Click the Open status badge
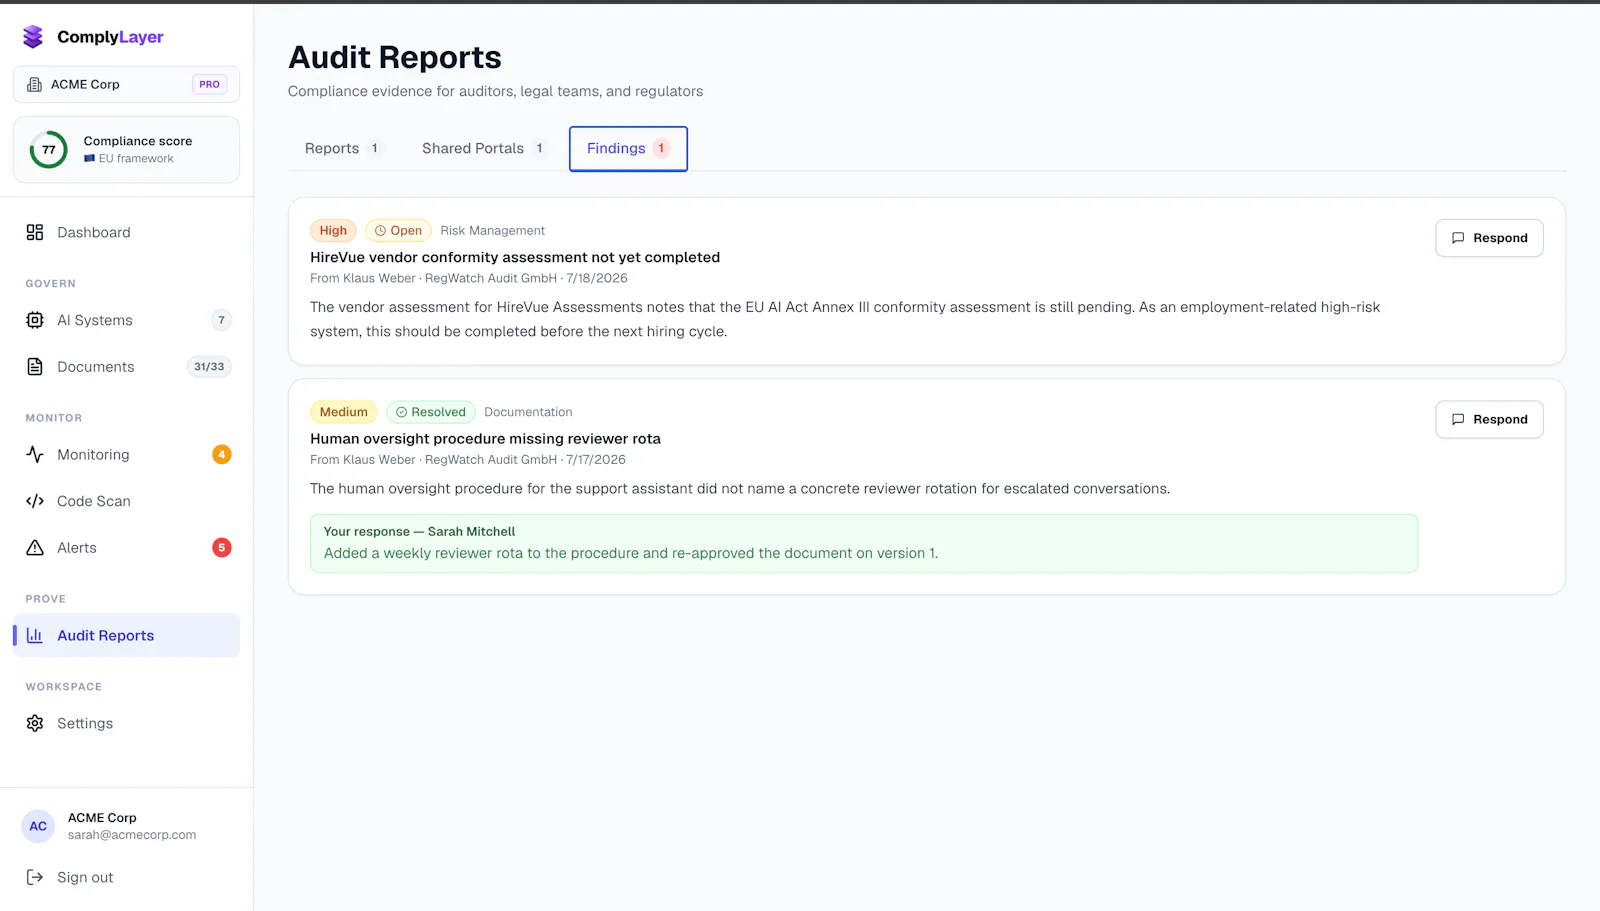The width and height of the screenshot is (1600, 911). [x=398, y=231]
